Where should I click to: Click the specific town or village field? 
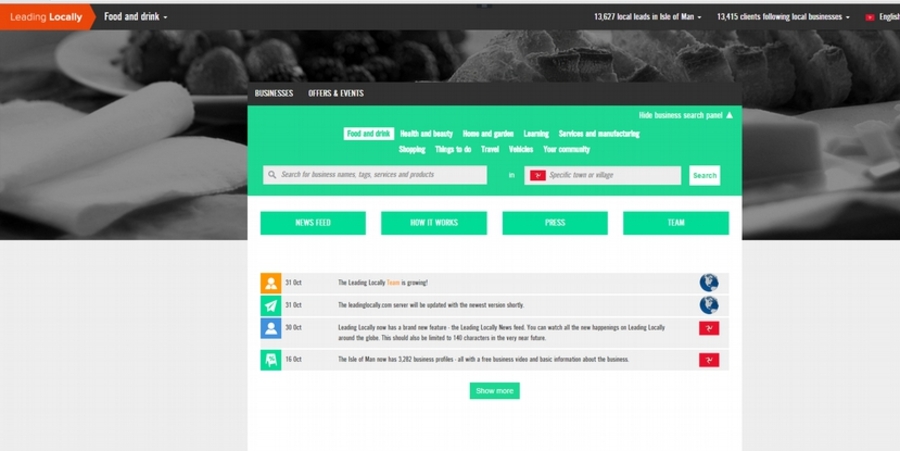[x=602, y=175]
